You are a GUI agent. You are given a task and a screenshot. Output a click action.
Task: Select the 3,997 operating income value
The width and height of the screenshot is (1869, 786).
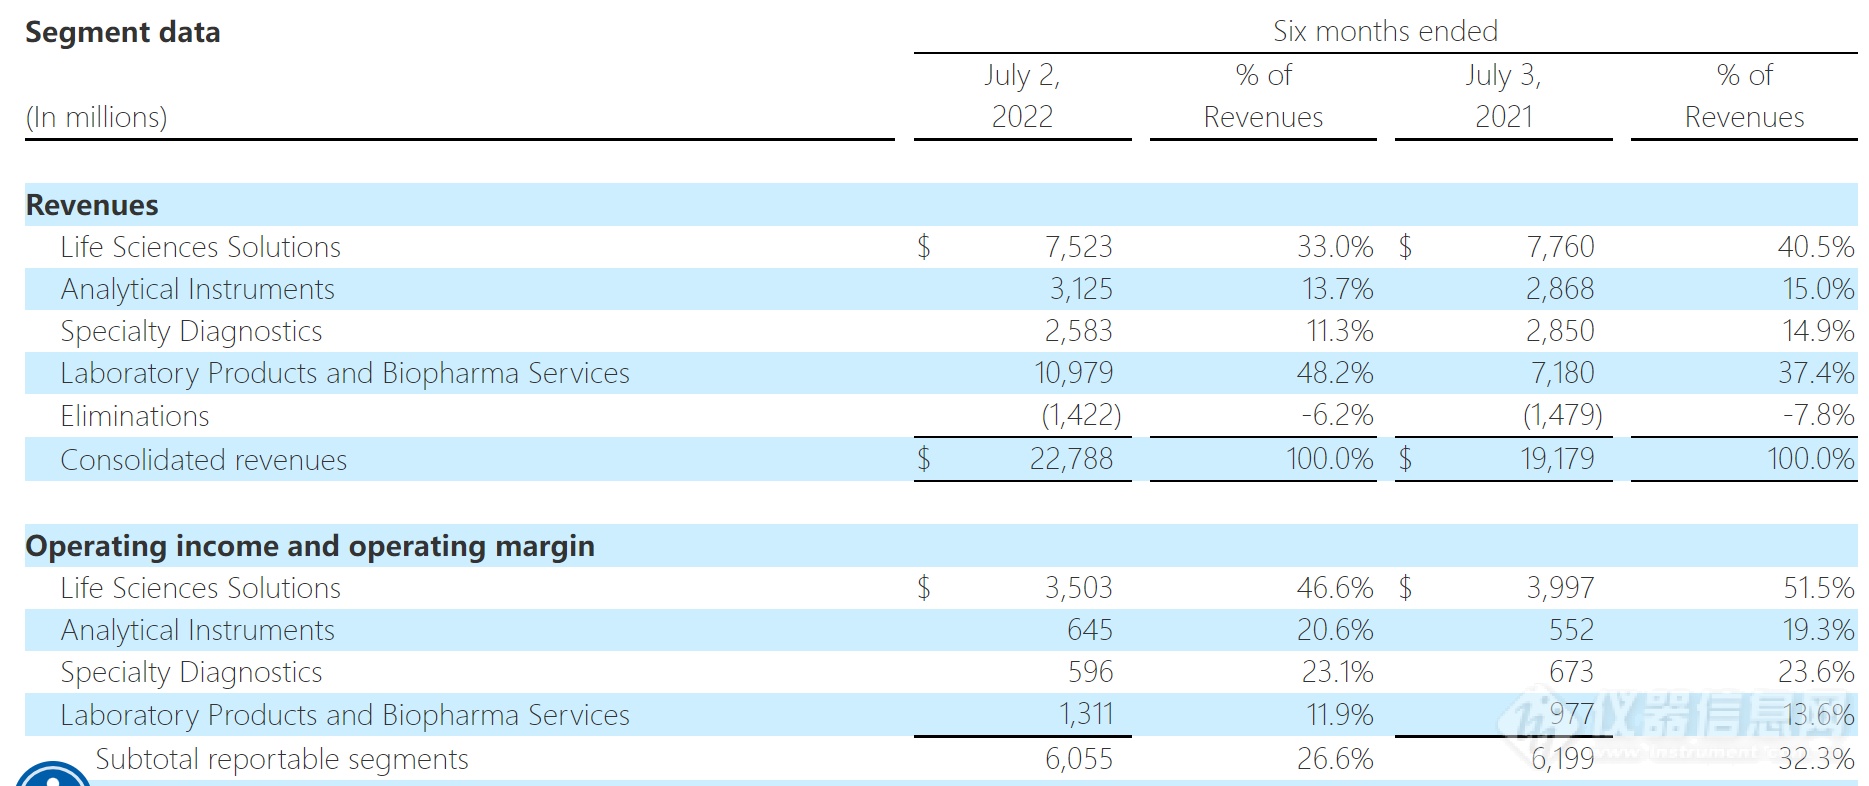click(x=1560, y=588)
